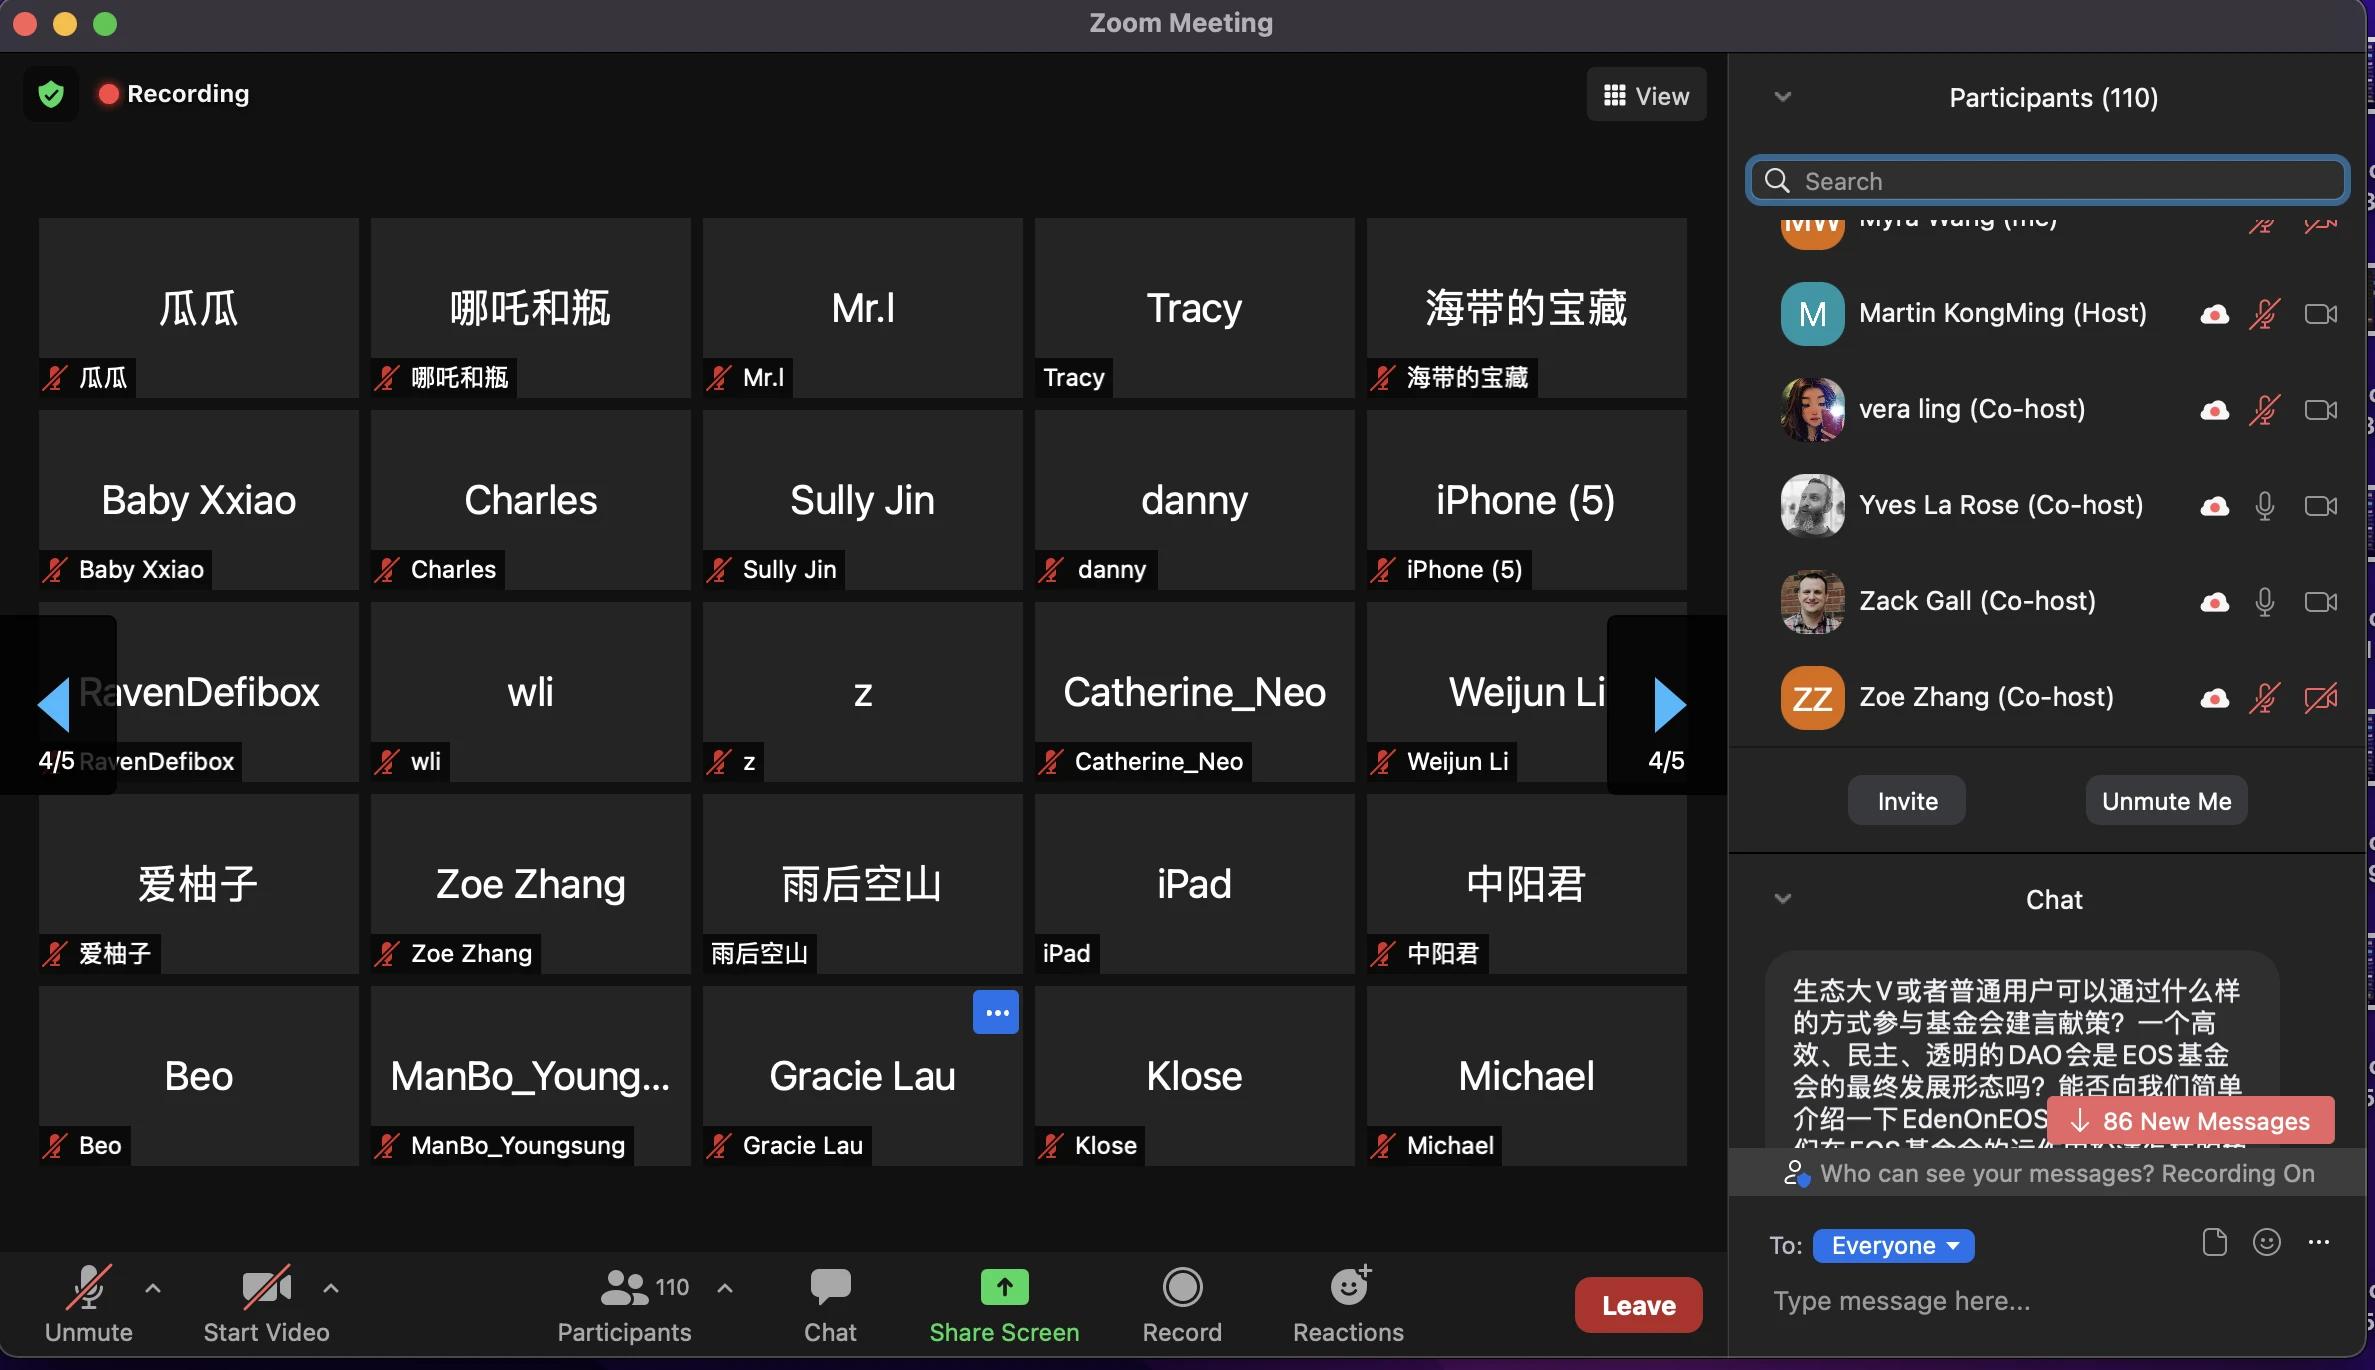Select Chat tab in toolbar

[830, 1305]
